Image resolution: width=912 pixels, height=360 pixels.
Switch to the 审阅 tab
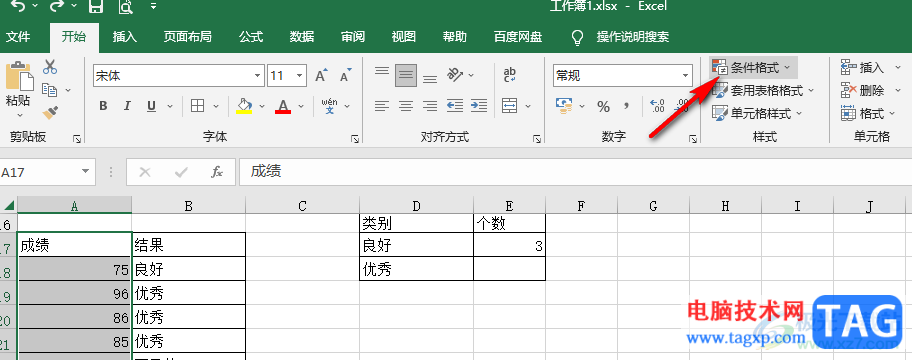click(x=353, y=37)
